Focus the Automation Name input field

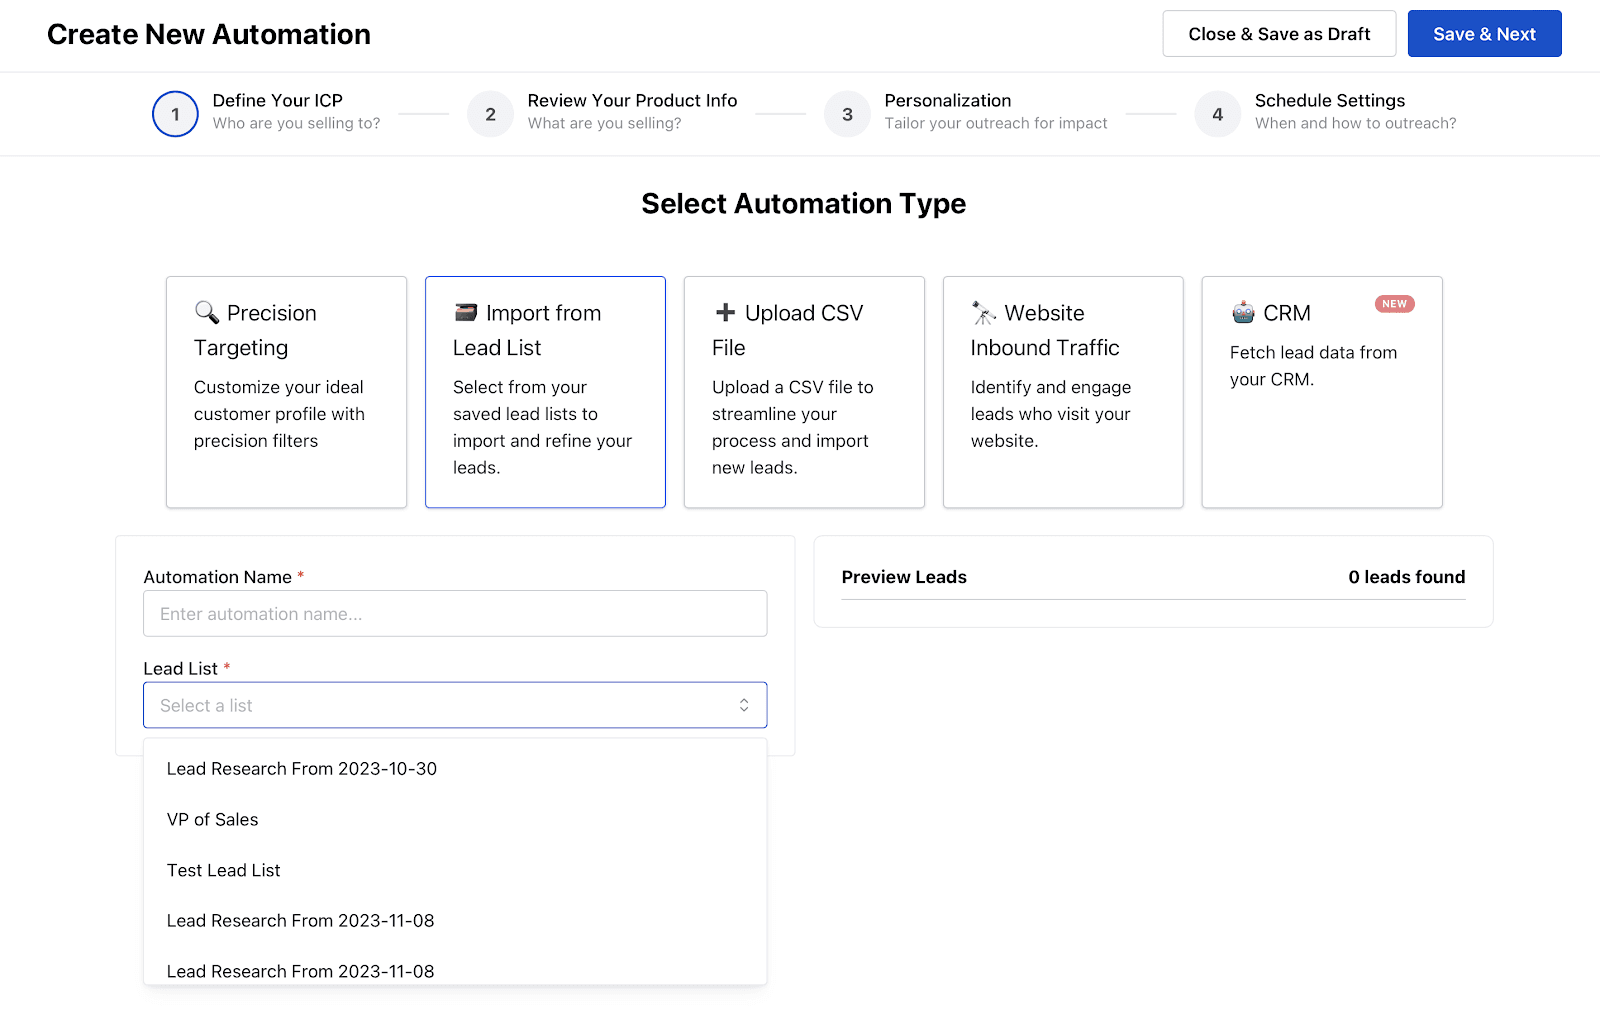click(x=455, y=613)
